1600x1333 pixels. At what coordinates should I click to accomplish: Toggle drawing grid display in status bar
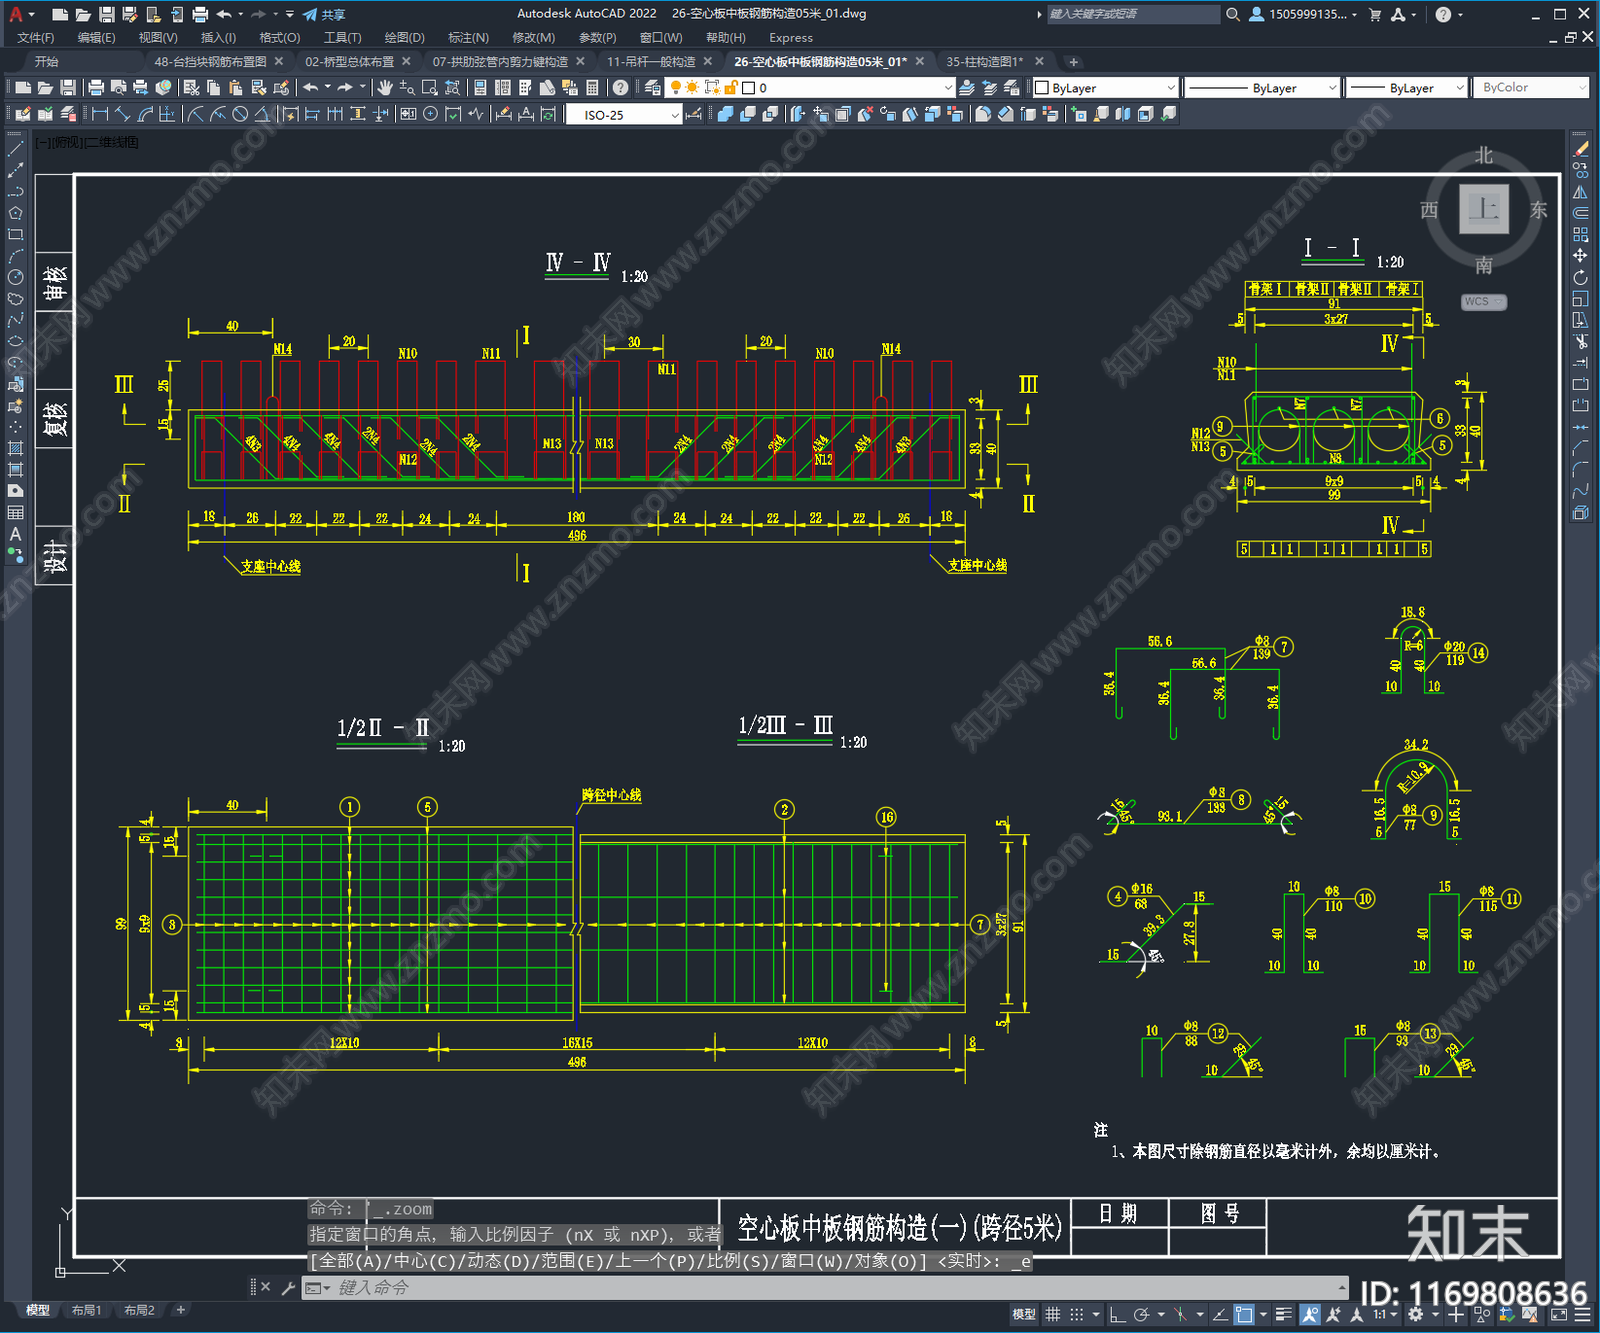[x=1052, y=1314]
